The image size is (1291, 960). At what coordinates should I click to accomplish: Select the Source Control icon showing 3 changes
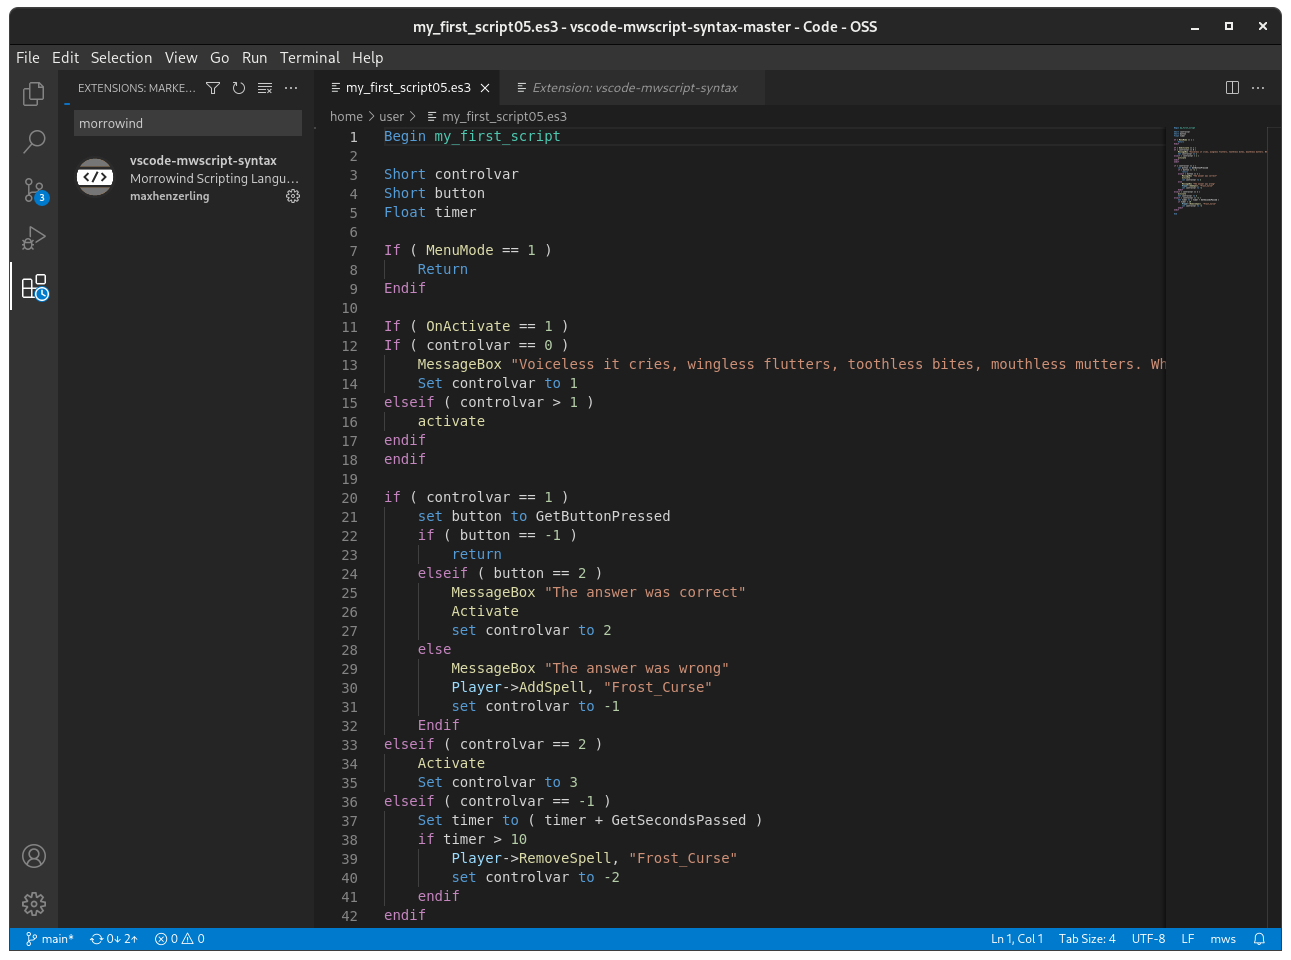point(33,190)
